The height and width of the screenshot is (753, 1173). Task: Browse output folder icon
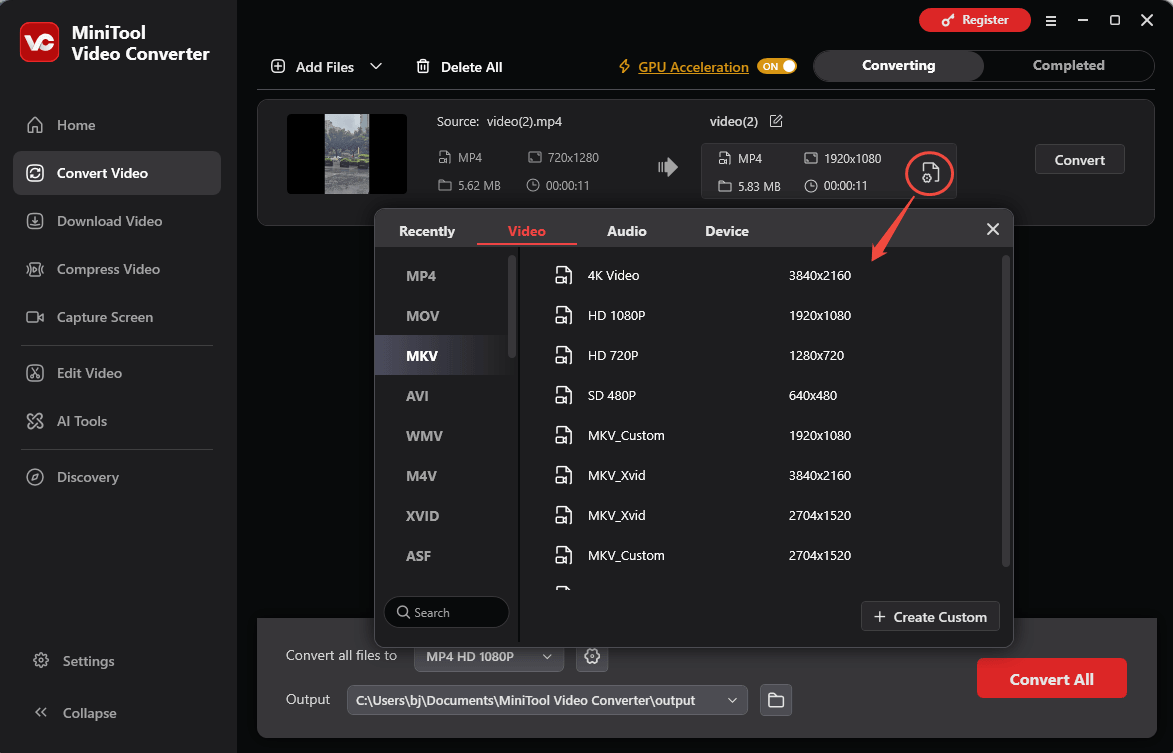(x=776, y=701)
